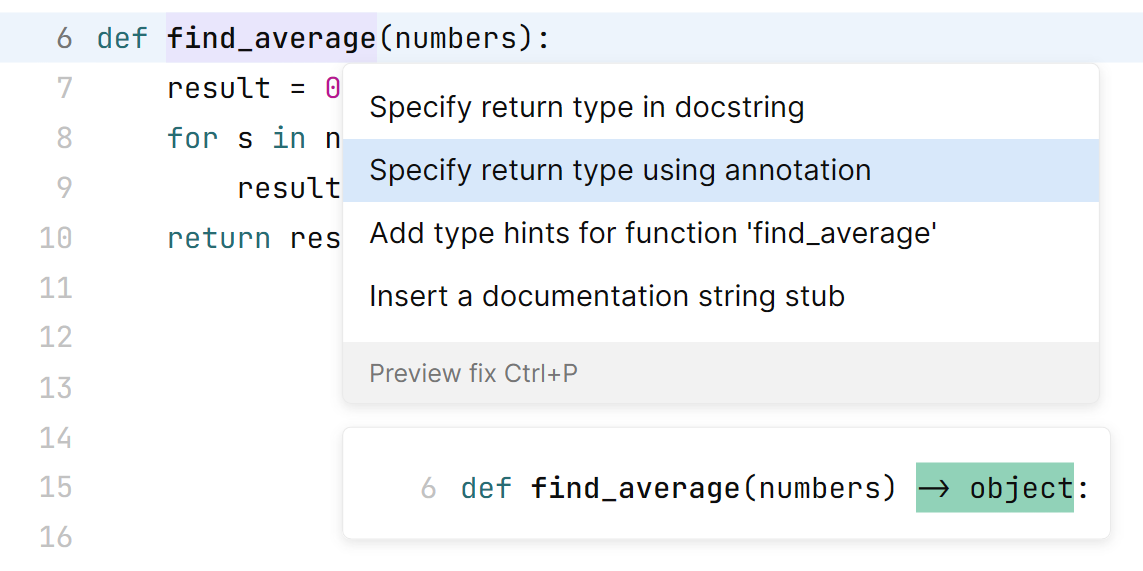The height and width of the screenshot is (571, 1143).
Task: Click gutter line number 16
Action: pos(56,537)
